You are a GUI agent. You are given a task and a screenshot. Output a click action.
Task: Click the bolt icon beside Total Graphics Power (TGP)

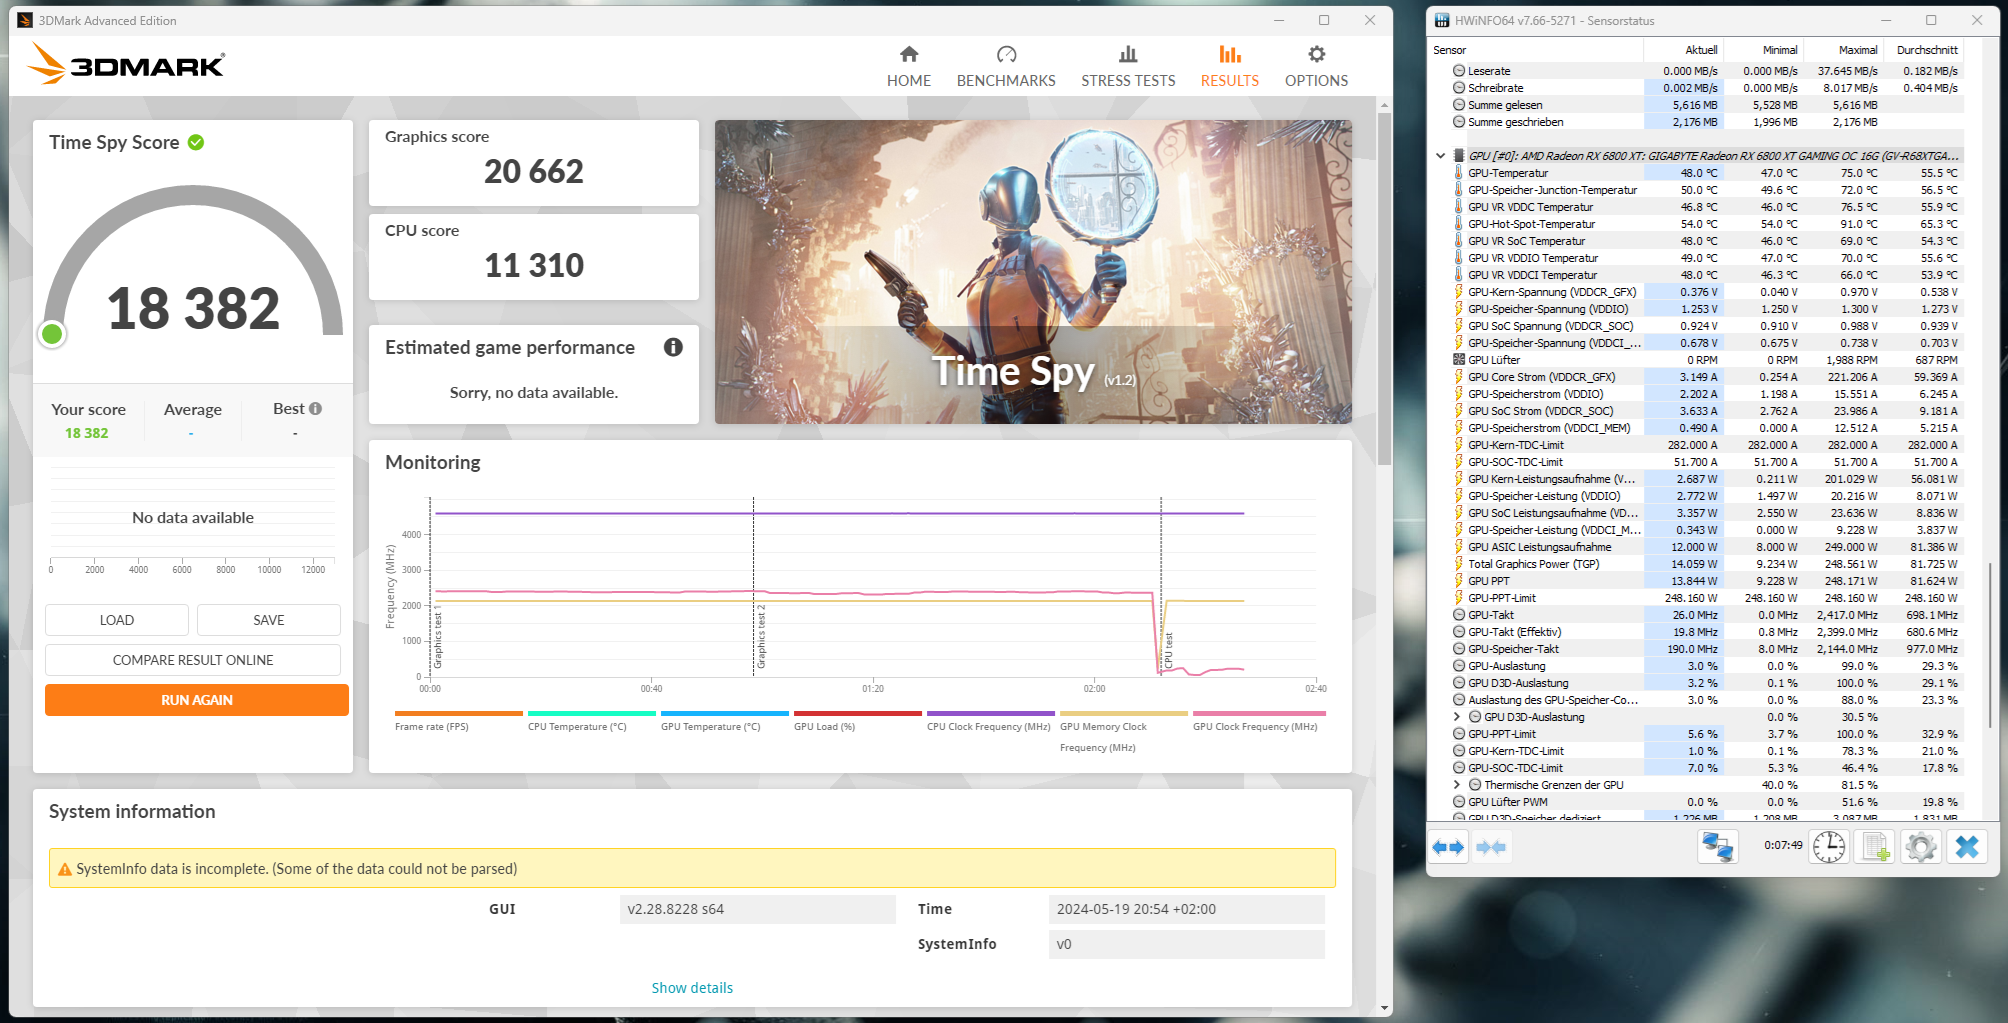tap(1459, 564)
